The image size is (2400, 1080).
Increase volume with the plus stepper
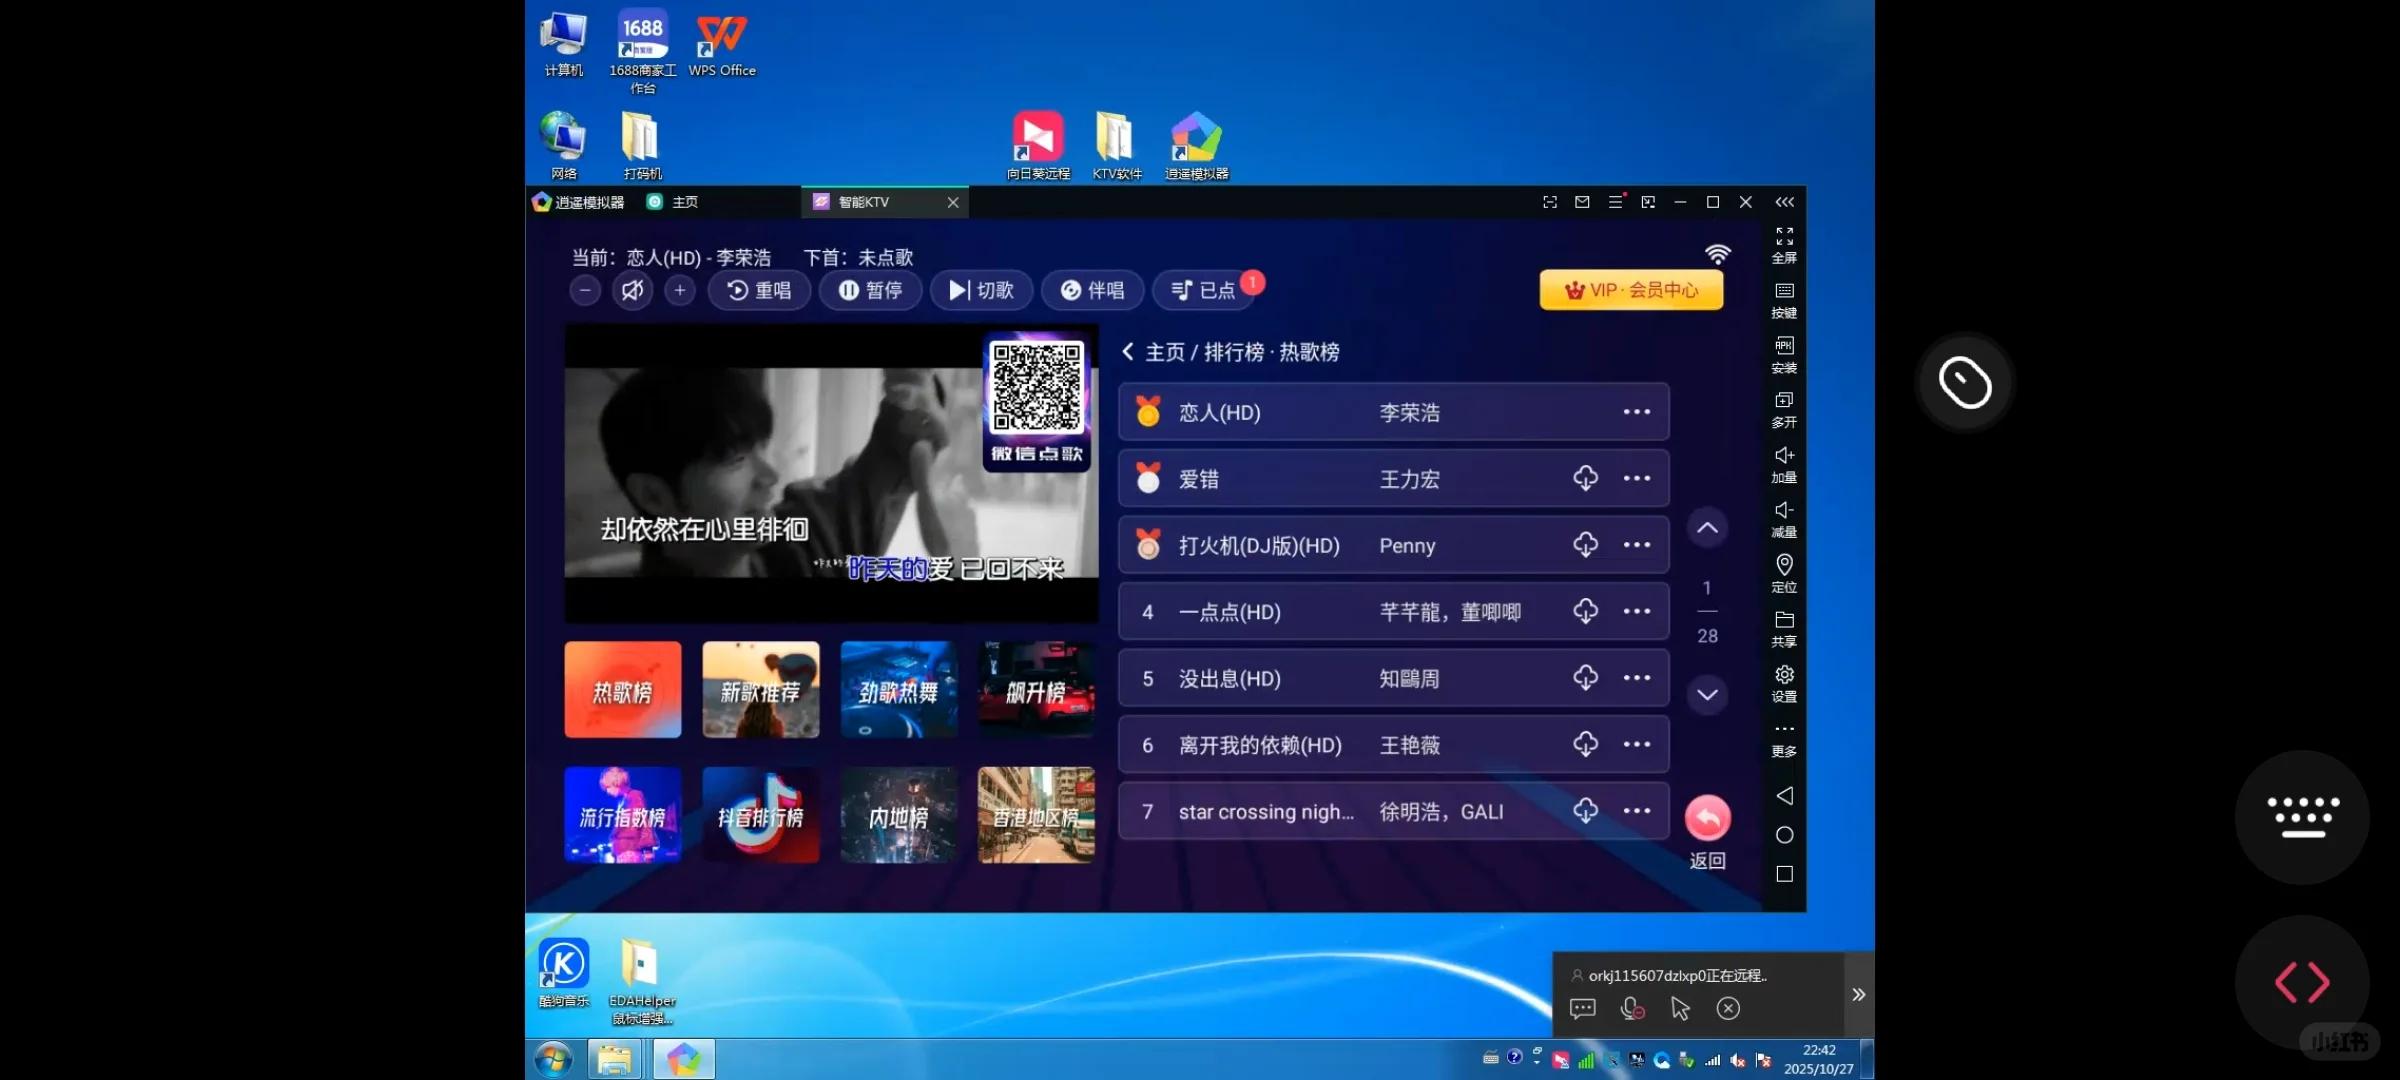point(680,290)
